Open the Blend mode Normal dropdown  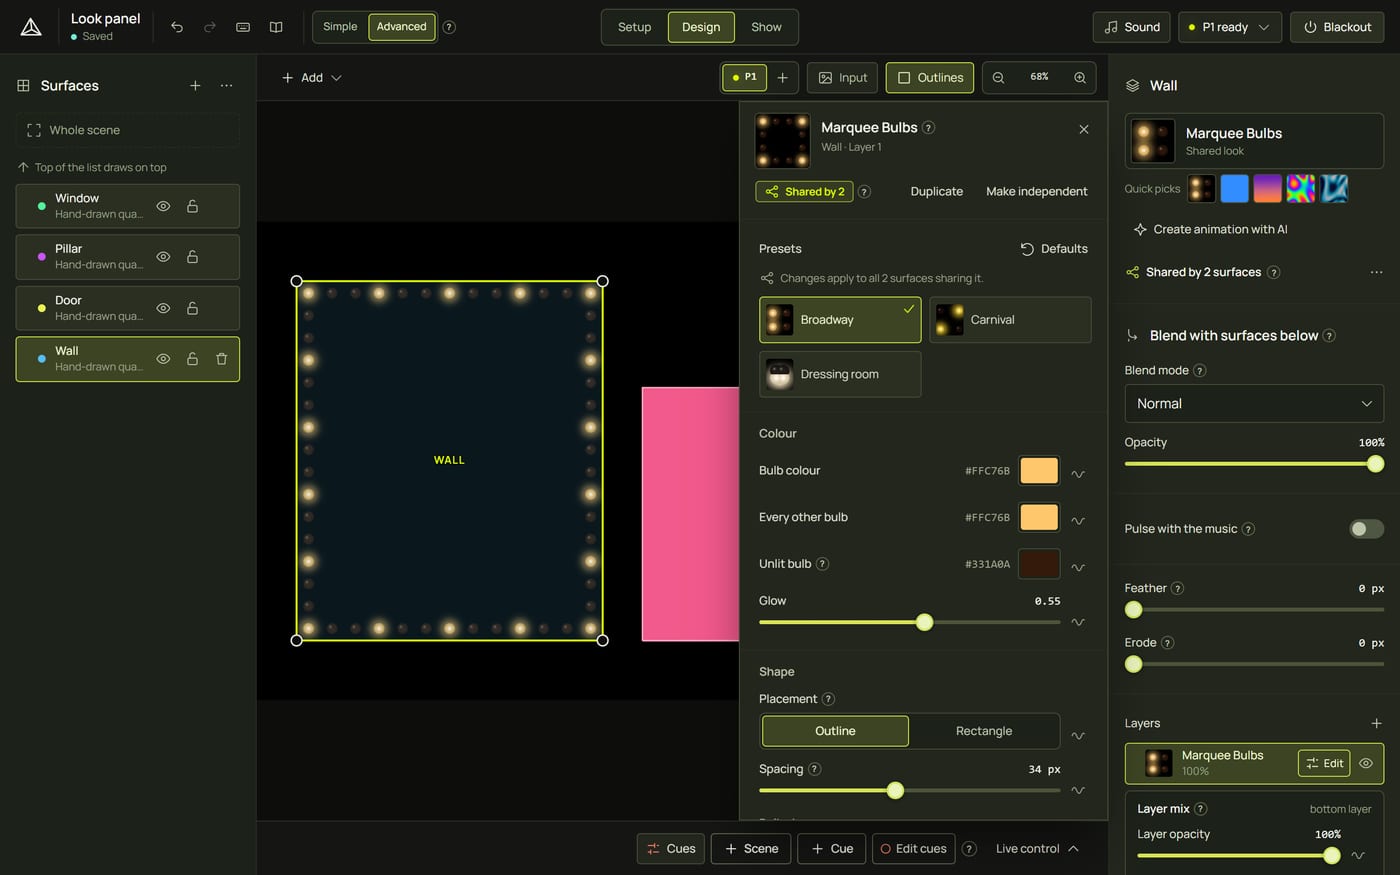[x=1254, y=403]
